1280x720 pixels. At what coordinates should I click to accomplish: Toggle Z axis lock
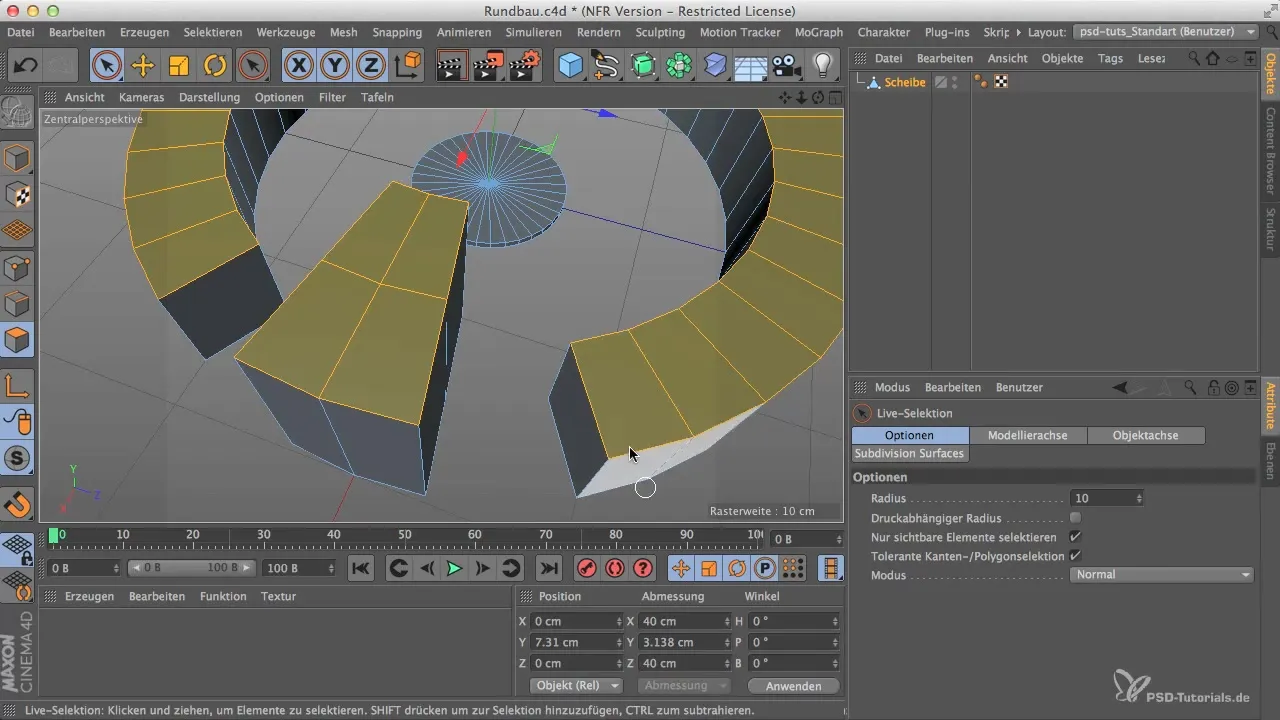(x=371, y=66)
